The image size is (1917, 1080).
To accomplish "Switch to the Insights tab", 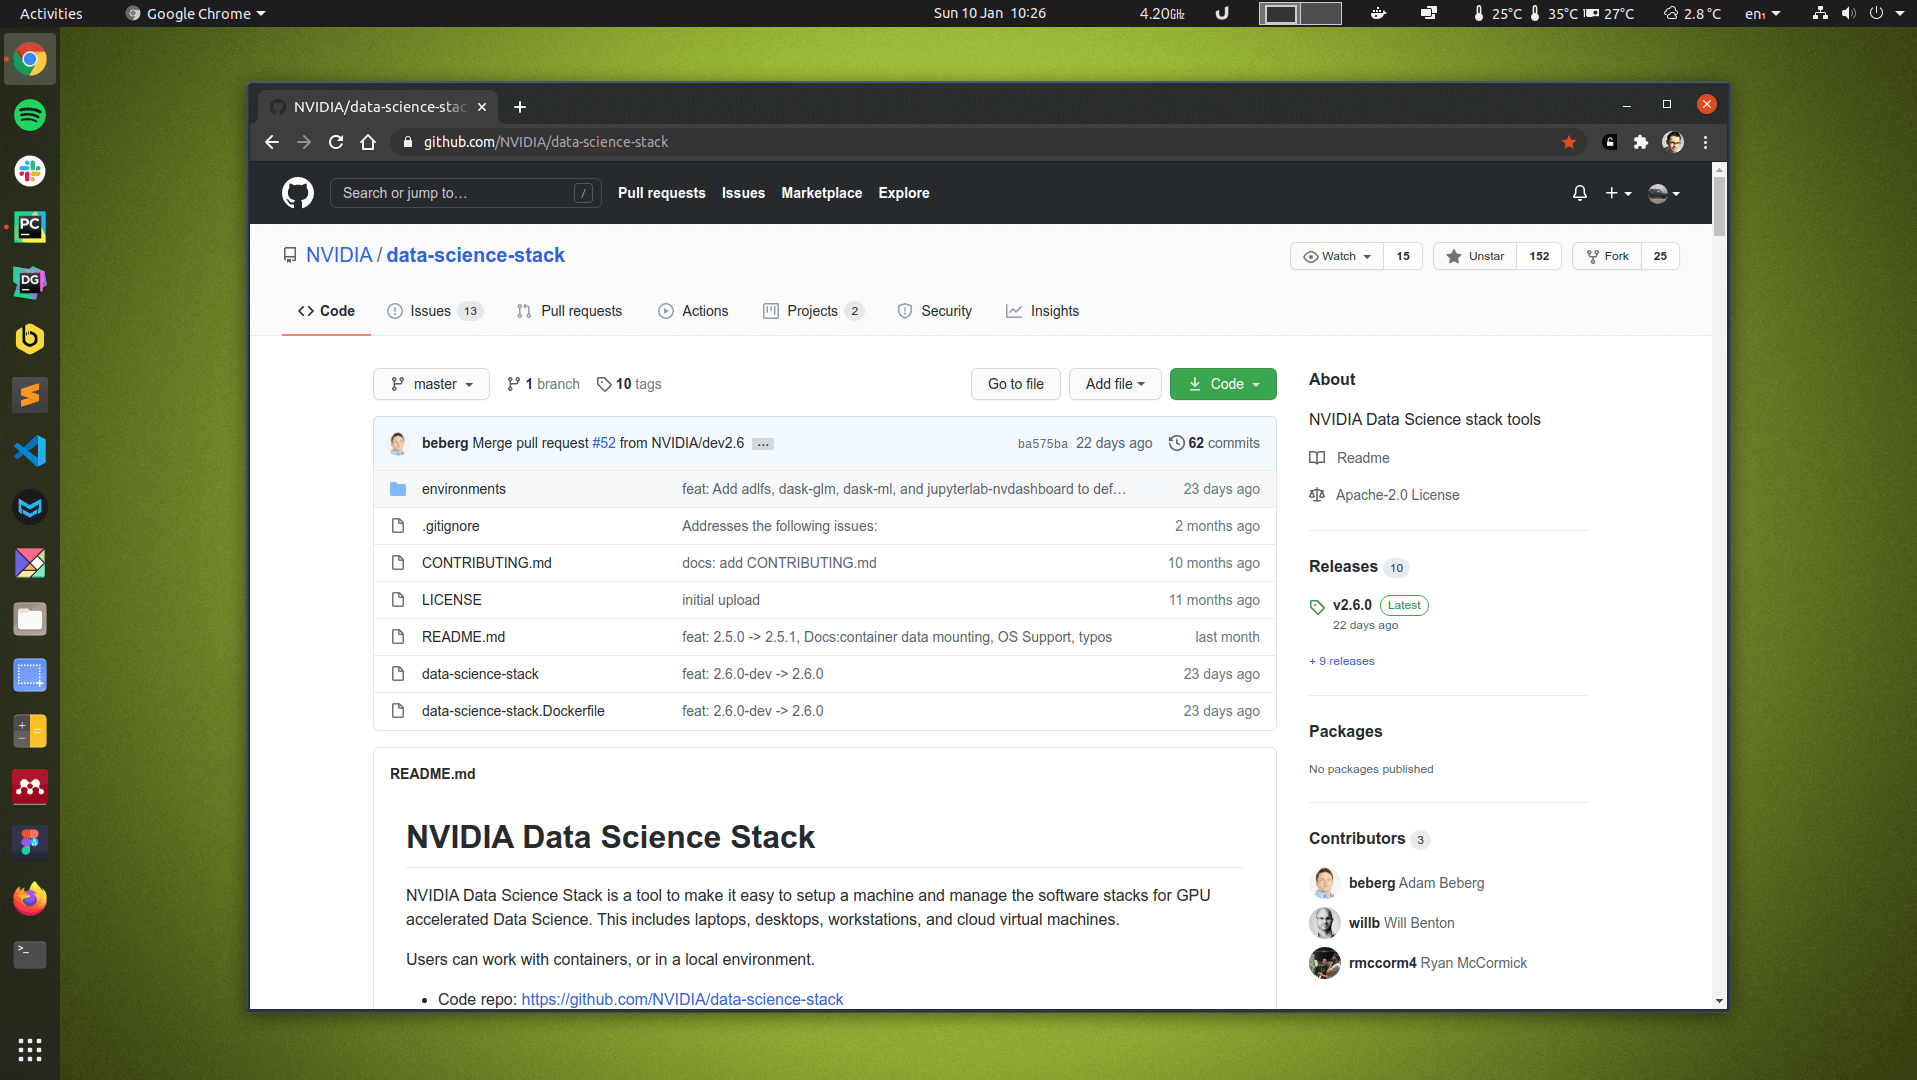I will (1042, 311).
